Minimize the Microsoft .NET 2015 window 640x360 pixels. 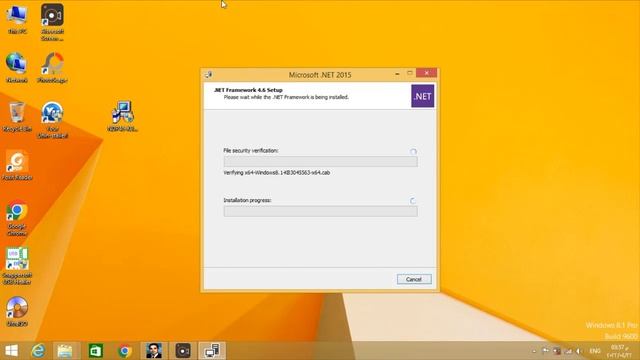(397, 73)
